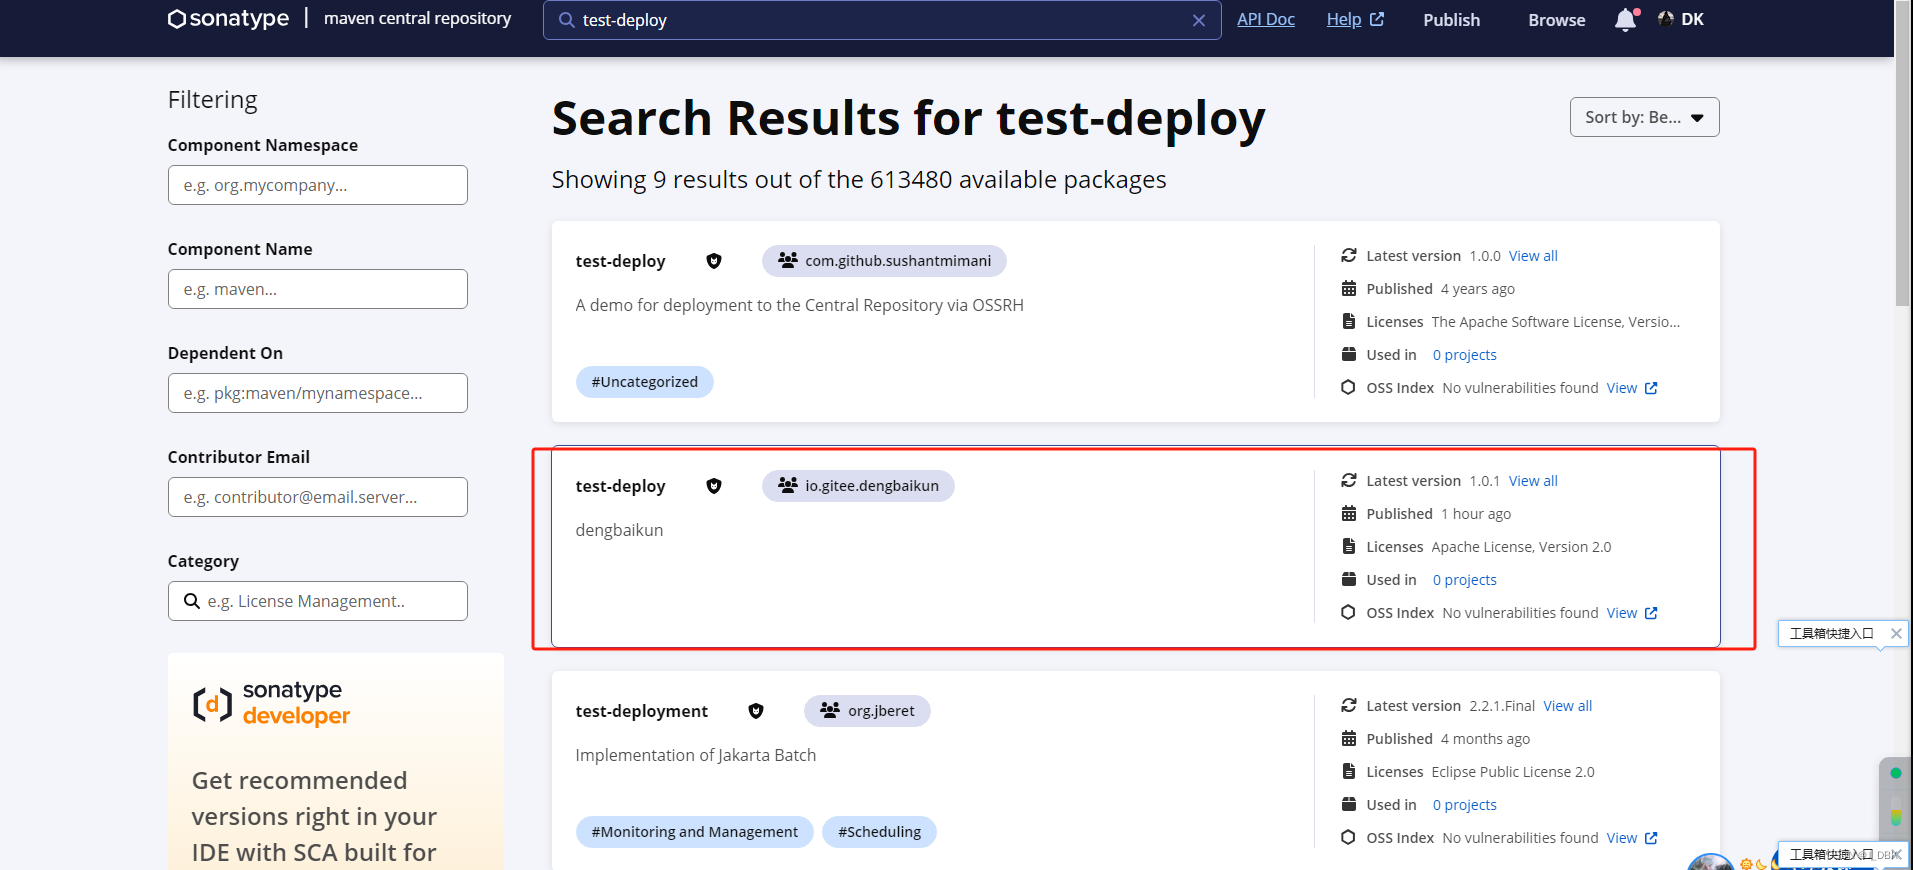Focus the Component Namespace filter field

point(317,185)
